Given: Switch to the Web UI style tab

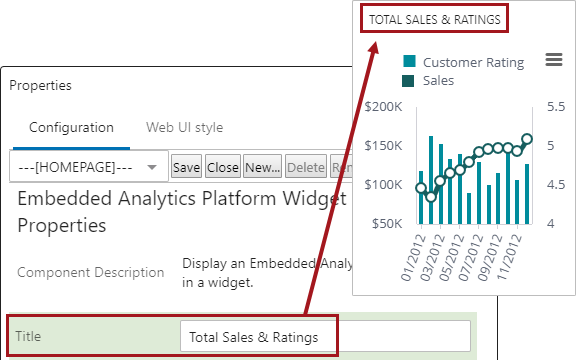Looking at the screenshot, I should pos(184,127).
